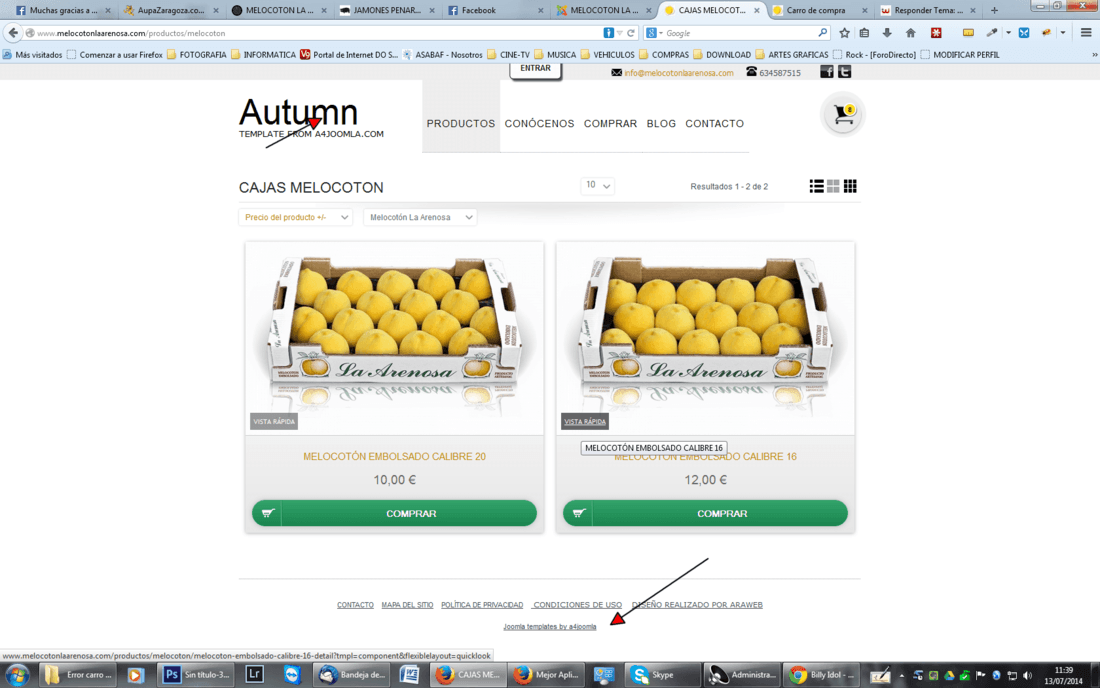Switch to the Carro de compra tab

[x=818, y=11]
